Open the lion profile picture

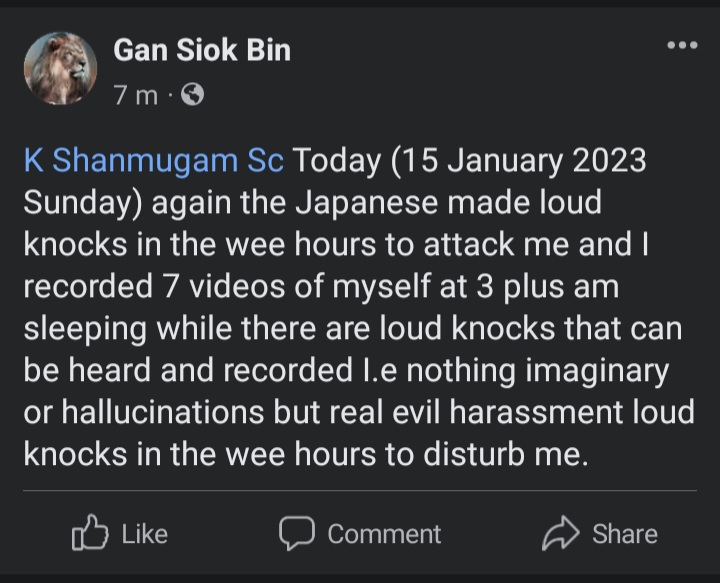tap(60, 68)
